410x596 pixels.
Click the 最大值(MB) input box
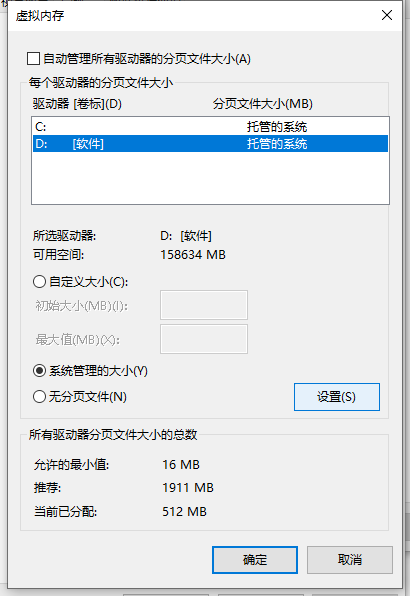coord(204,339)
